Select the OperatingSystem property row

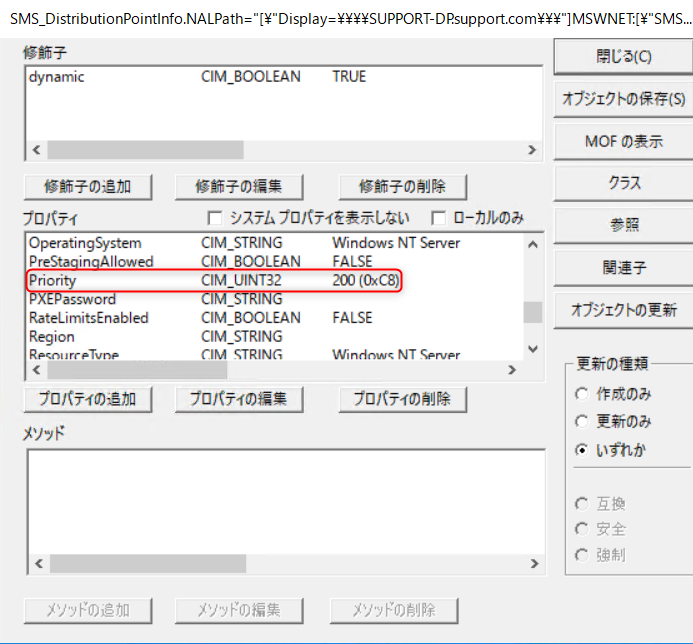point(275,243)
